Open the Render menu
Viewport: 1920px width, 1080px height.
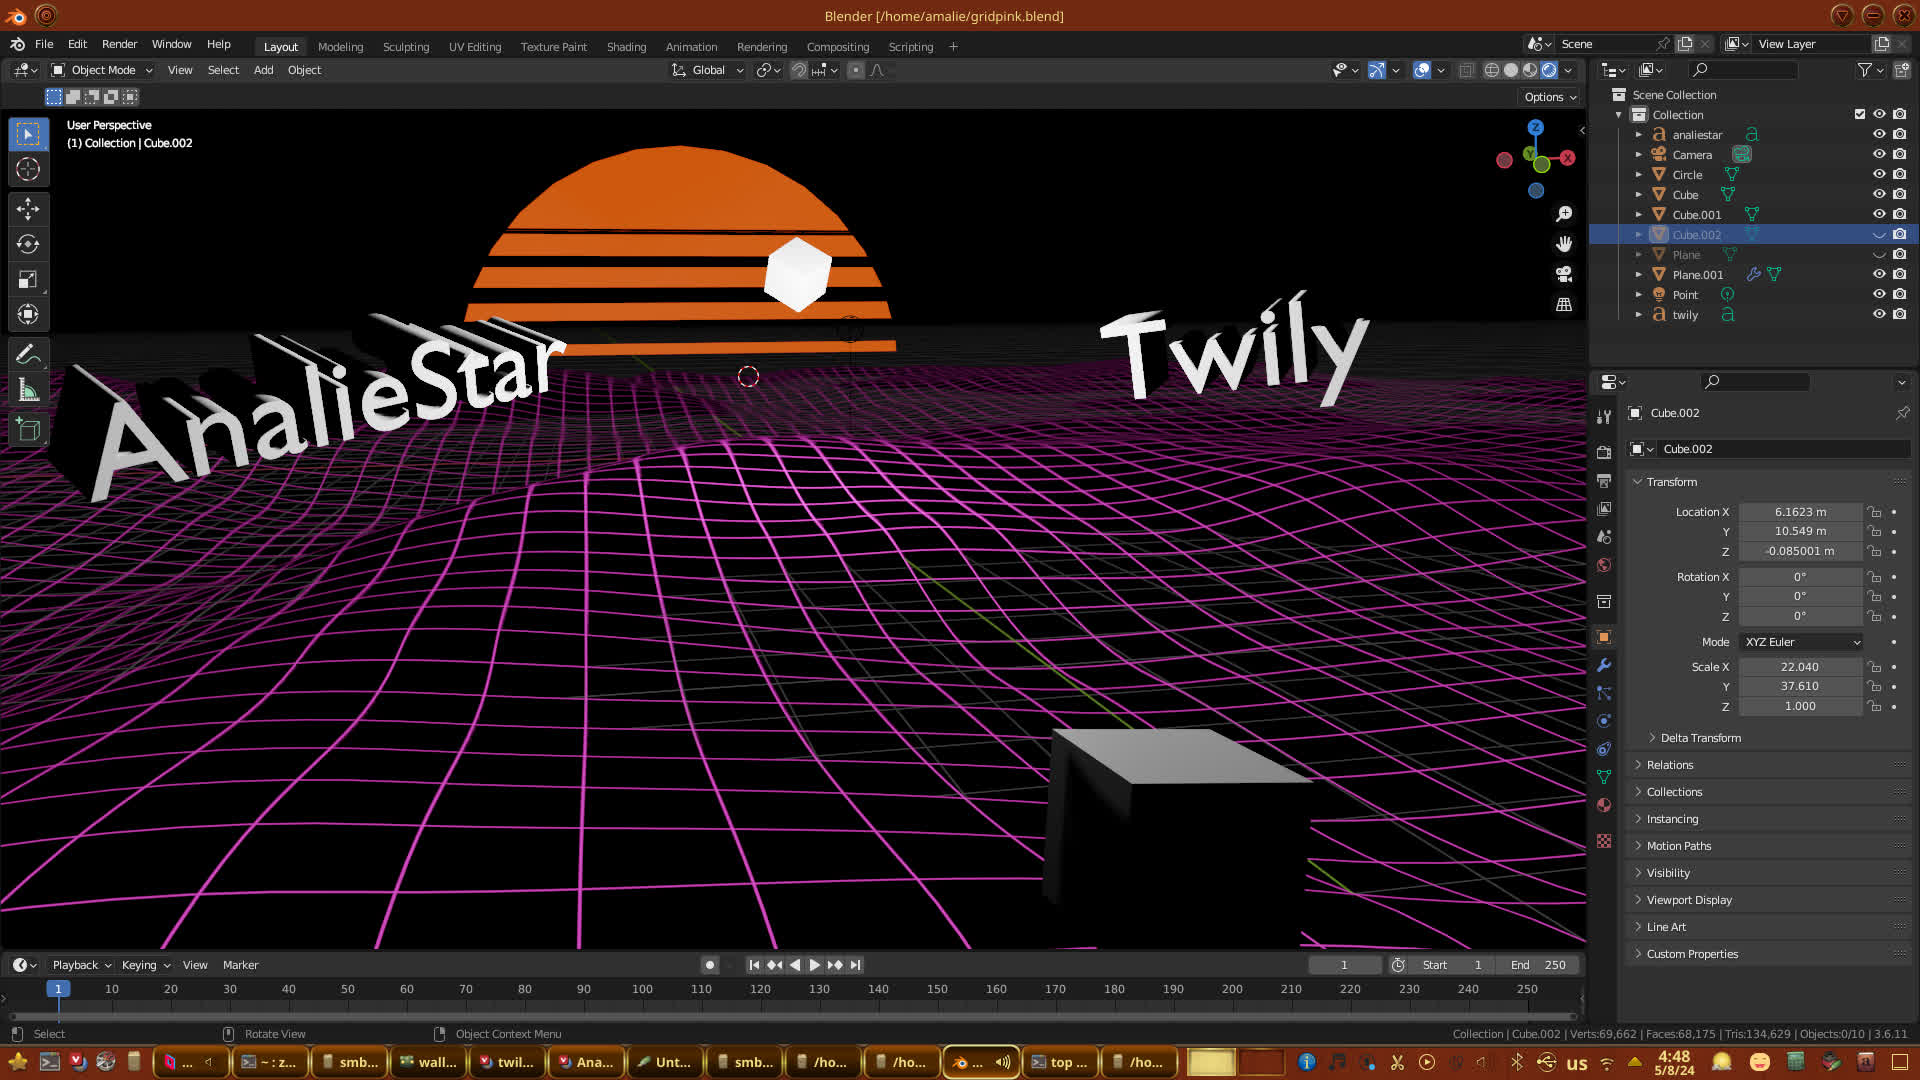click(x=119, y=44)
